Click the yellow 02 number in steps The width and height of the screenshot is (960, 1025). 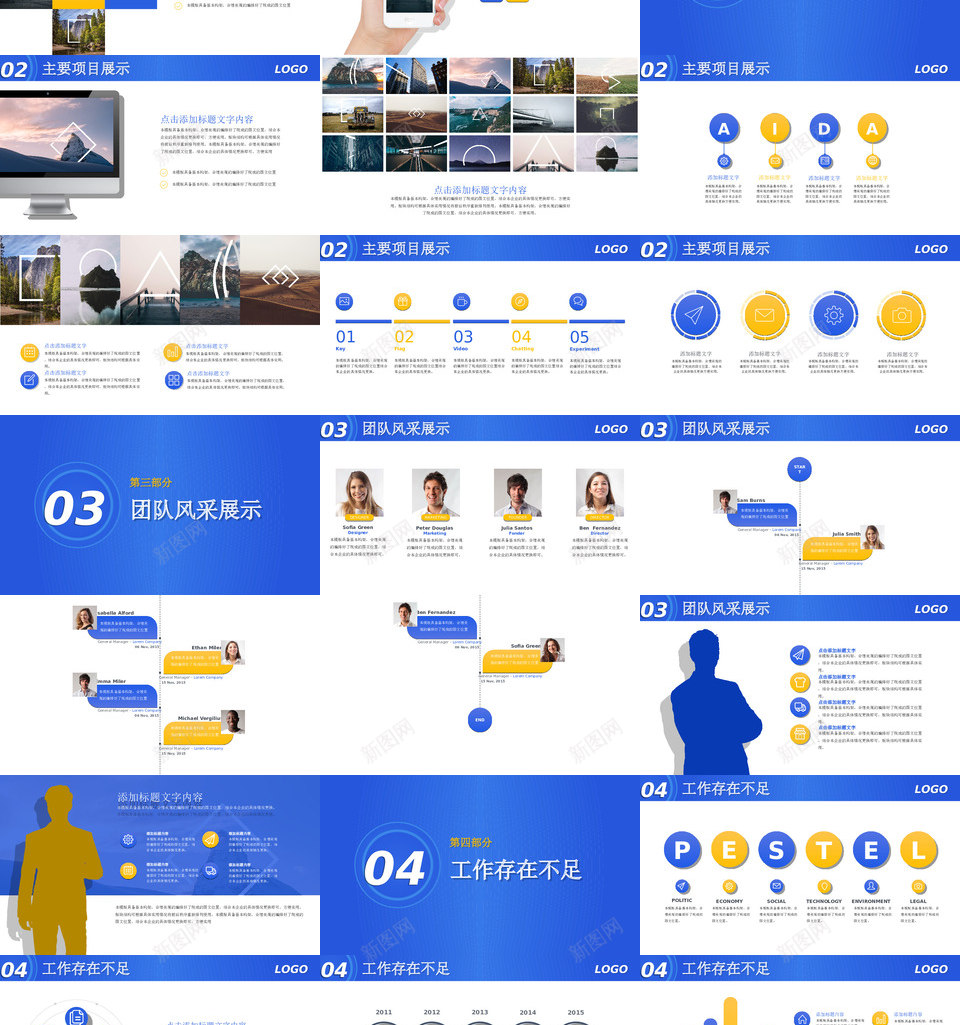(404, 337)
